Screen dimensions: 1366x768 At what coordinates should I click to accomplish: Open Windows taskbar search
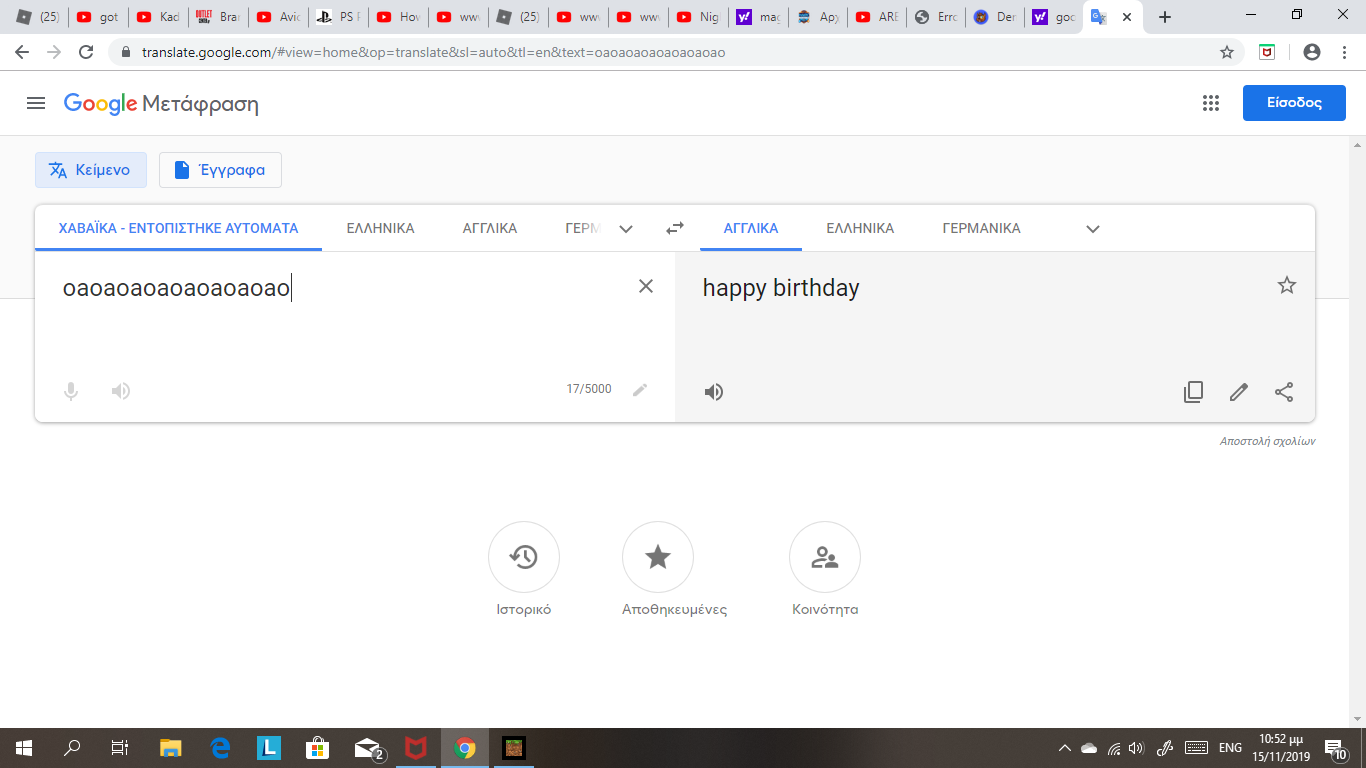[72, 747]
